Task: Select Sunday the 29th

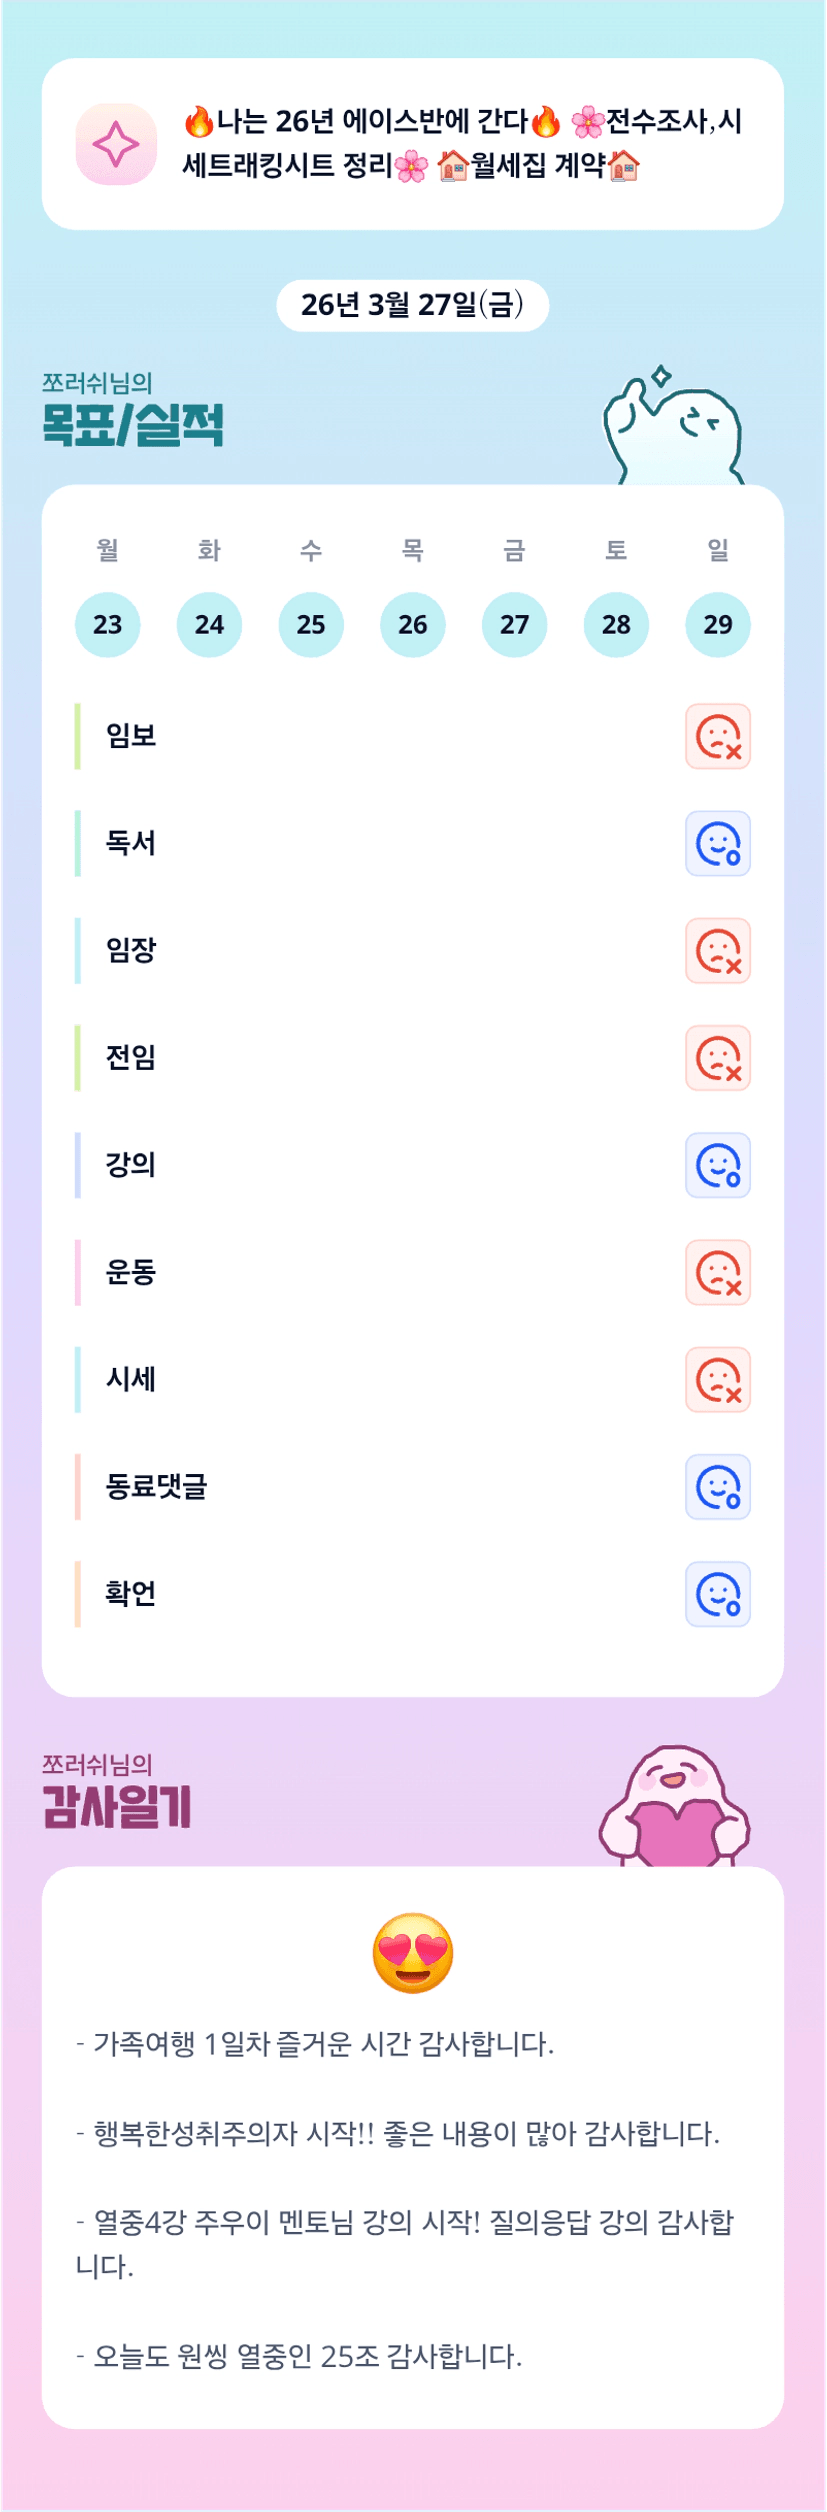Action: click(x=717, y=625)
